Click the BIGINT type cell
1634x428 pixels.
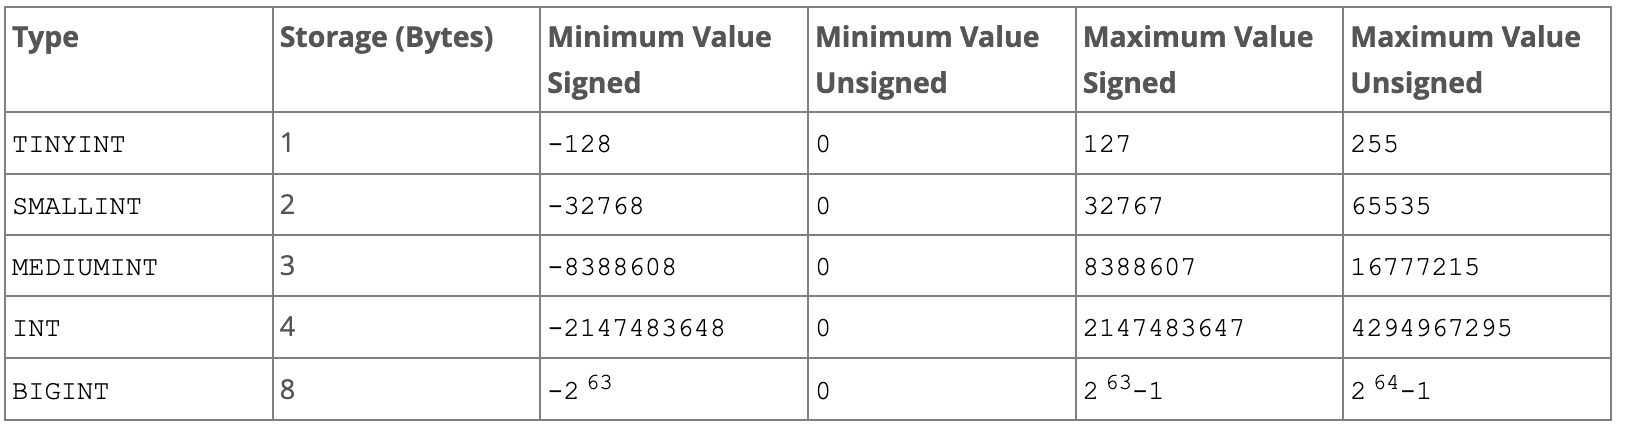coord(139,389)
